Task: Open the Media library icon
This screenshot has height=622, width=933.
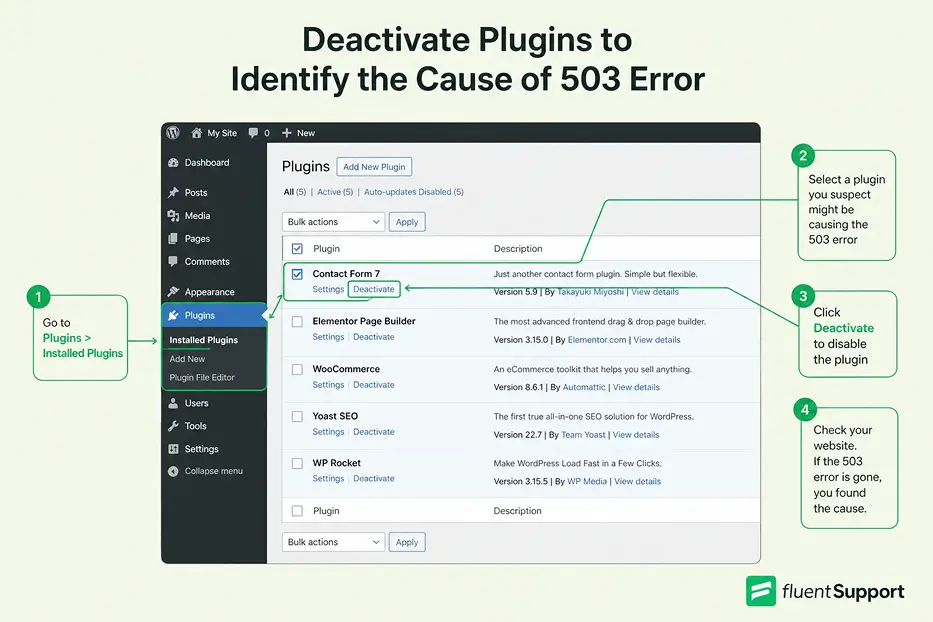Action: (x=175, y=215)
